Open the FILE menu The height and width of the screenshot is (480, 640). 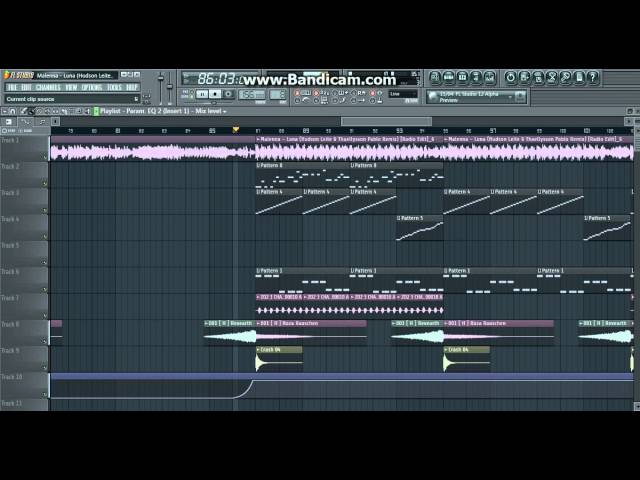pos(12,87)
